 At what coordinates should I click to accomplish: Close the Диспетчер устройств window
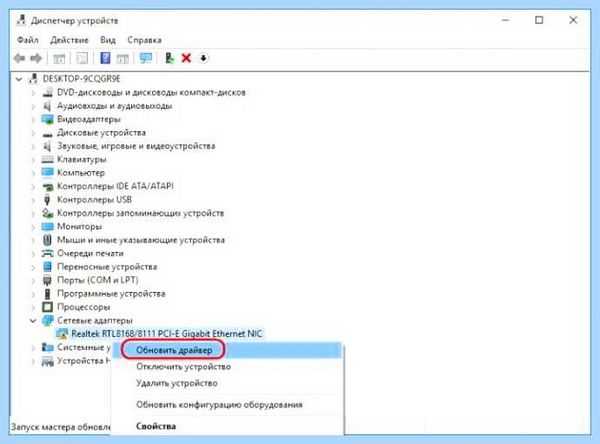click(x=573, y=20)
